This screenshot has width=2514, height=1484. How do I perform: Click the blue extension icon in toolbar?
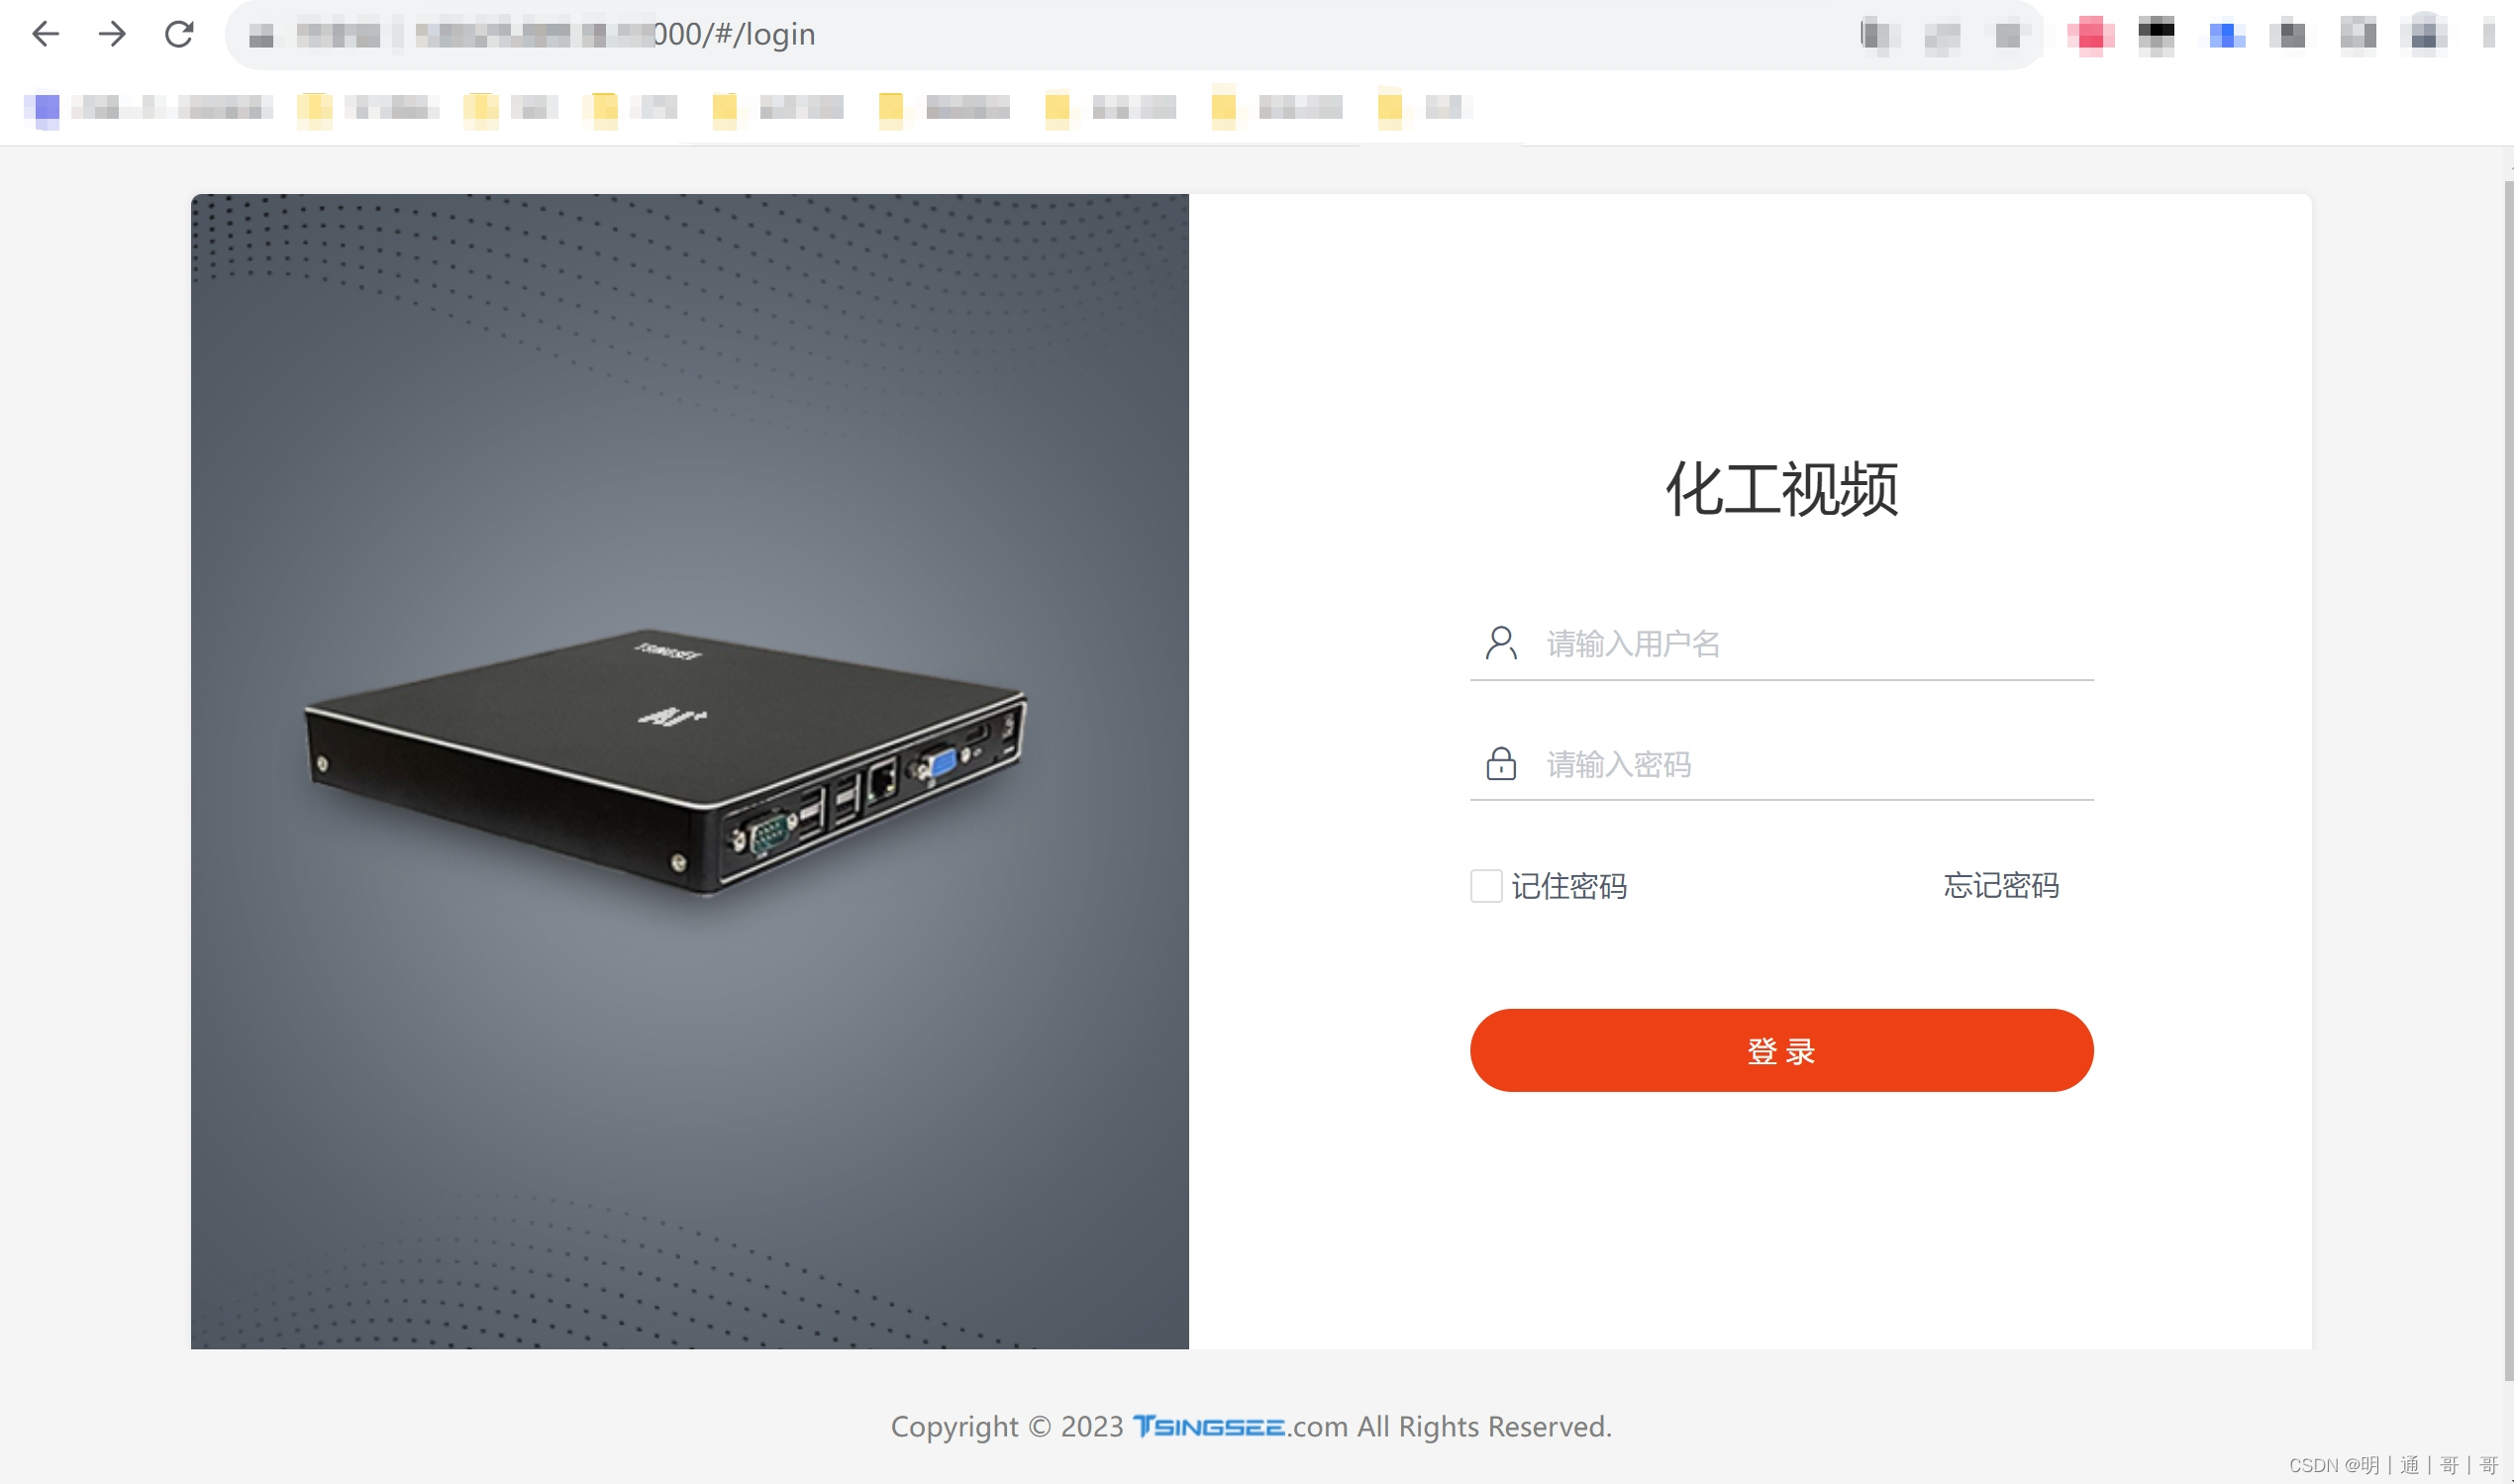point(2226,35)
